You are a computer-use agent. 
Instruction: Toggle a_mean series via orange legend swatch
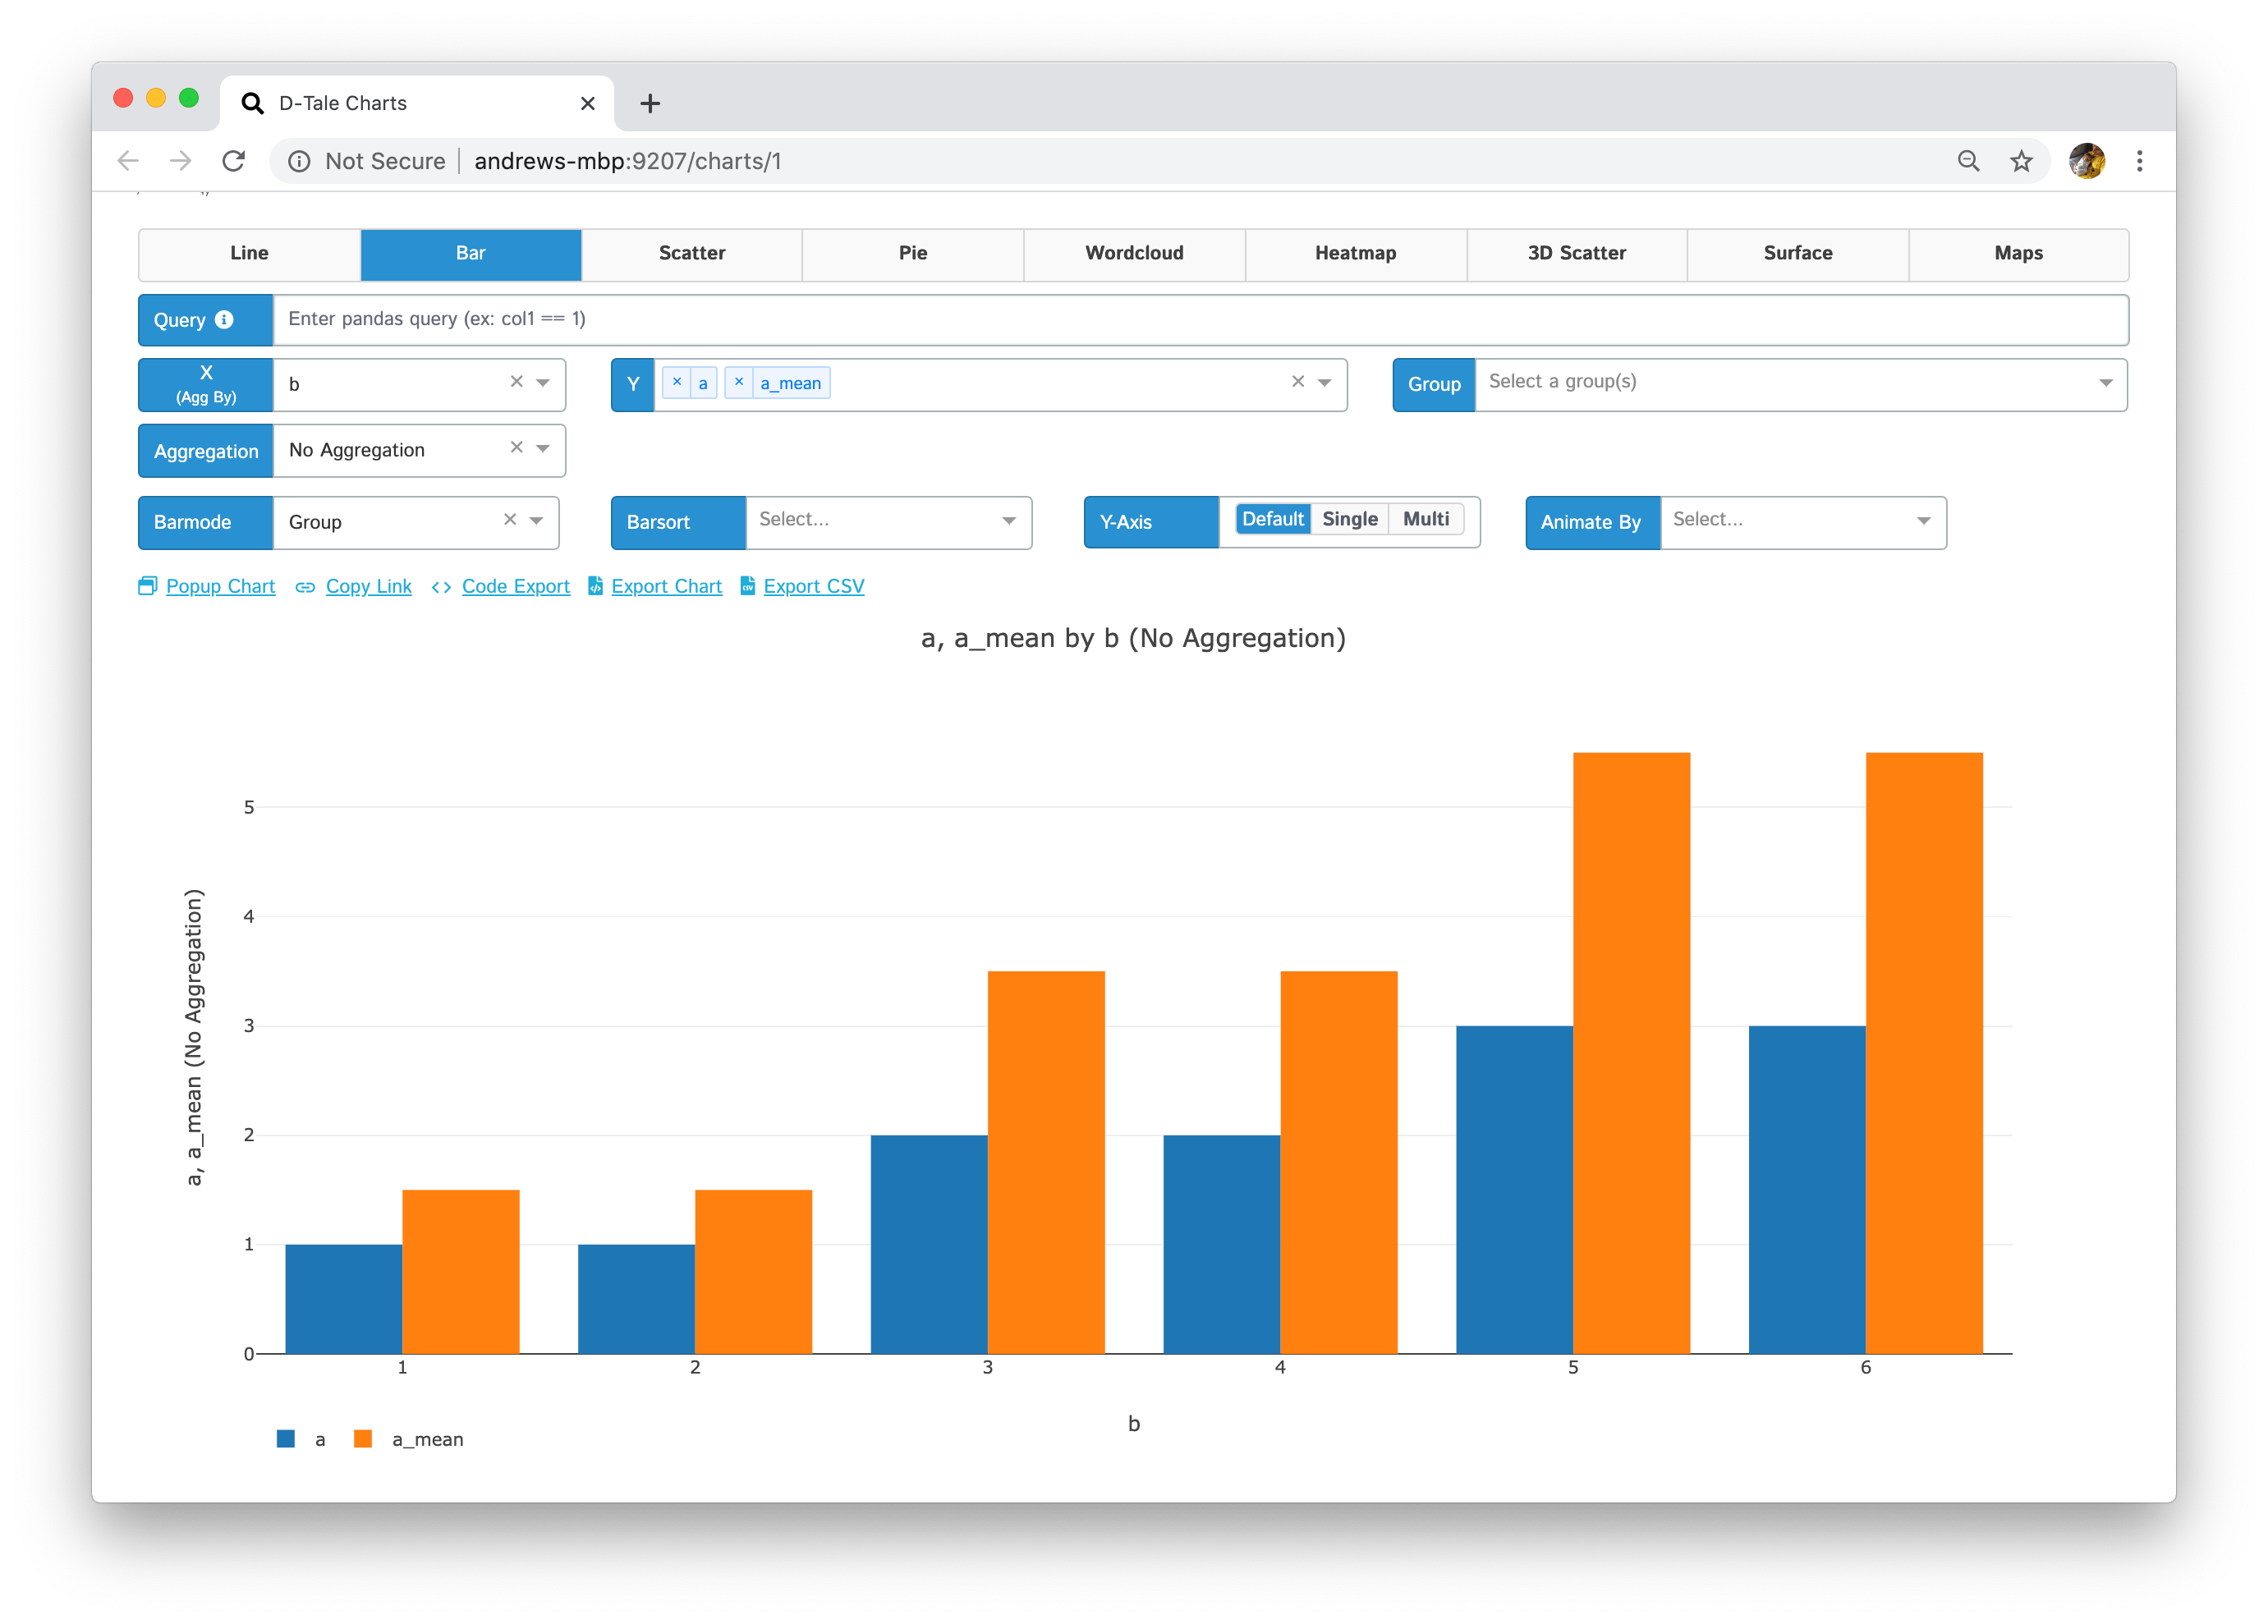click(x=363, y=1439)
